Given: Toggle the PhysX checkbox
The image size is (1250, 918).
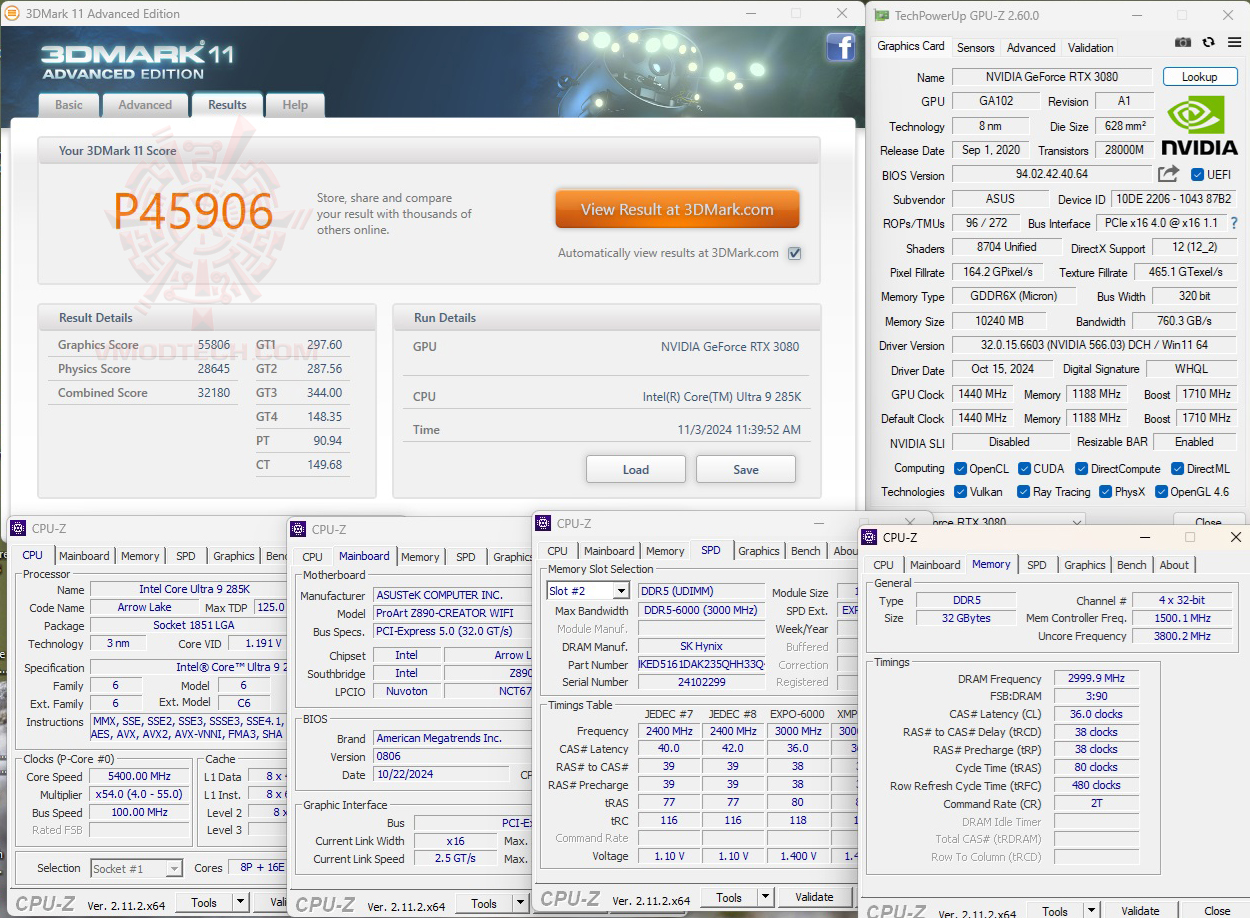Looking at the screenshot, I should [1105, 491].
